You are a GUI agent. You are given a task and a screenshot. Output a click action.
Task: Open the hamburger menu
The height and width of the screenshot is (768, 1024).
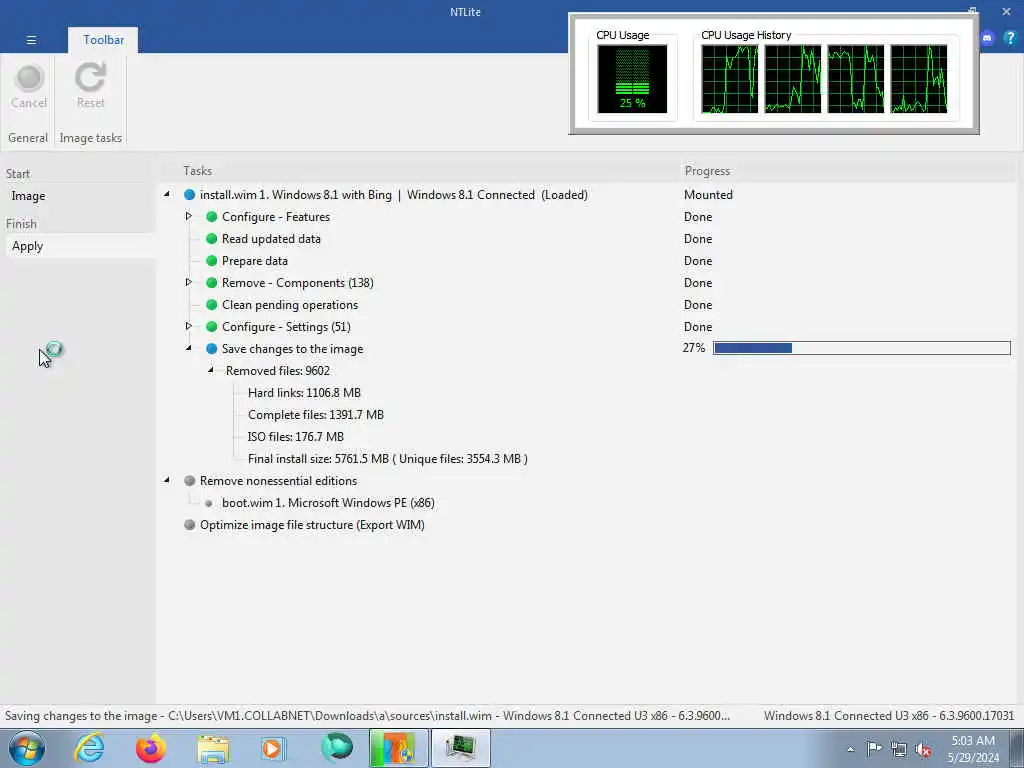pyautogui.click(x=31, y=40)
